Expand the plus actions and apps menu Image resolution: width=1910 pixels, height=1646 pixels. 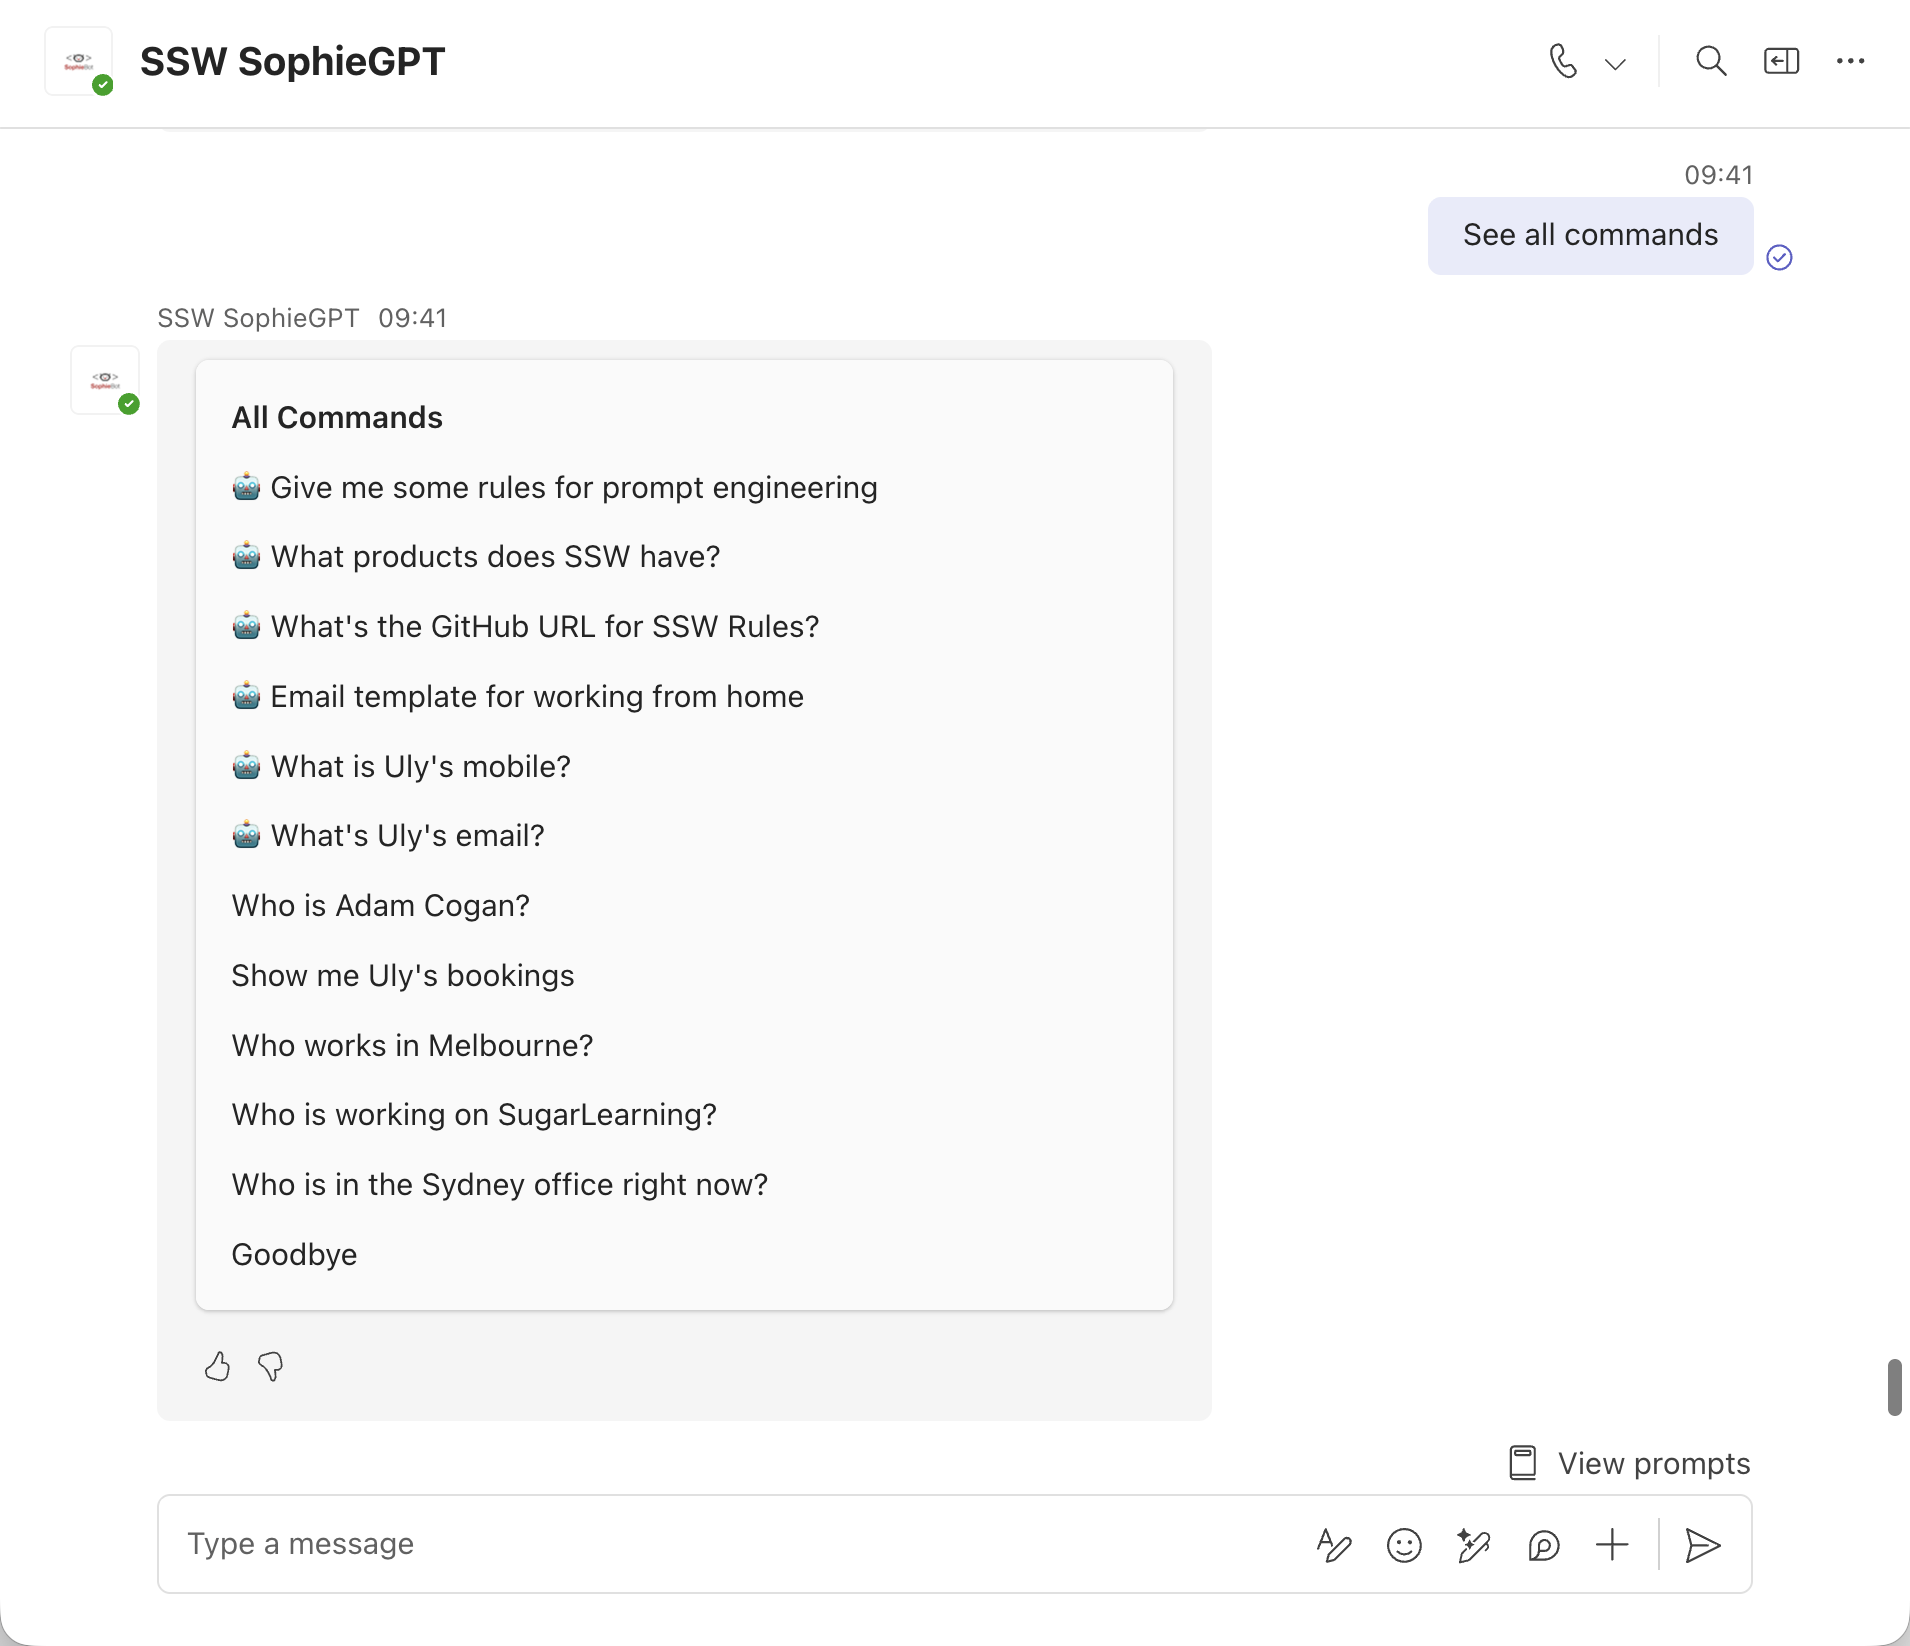(x=1612, y=1545)
